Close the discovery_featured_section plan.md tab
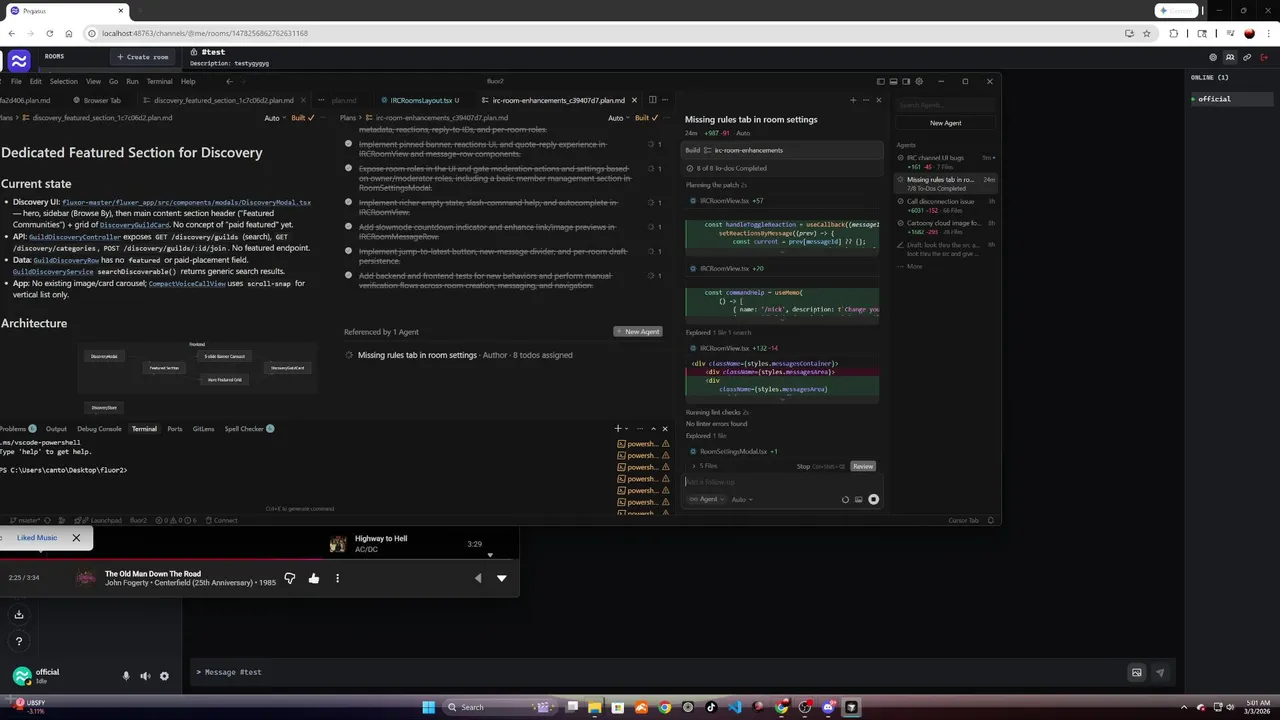The width and height of the screenshot is (1280, 720). pos(303,100)
